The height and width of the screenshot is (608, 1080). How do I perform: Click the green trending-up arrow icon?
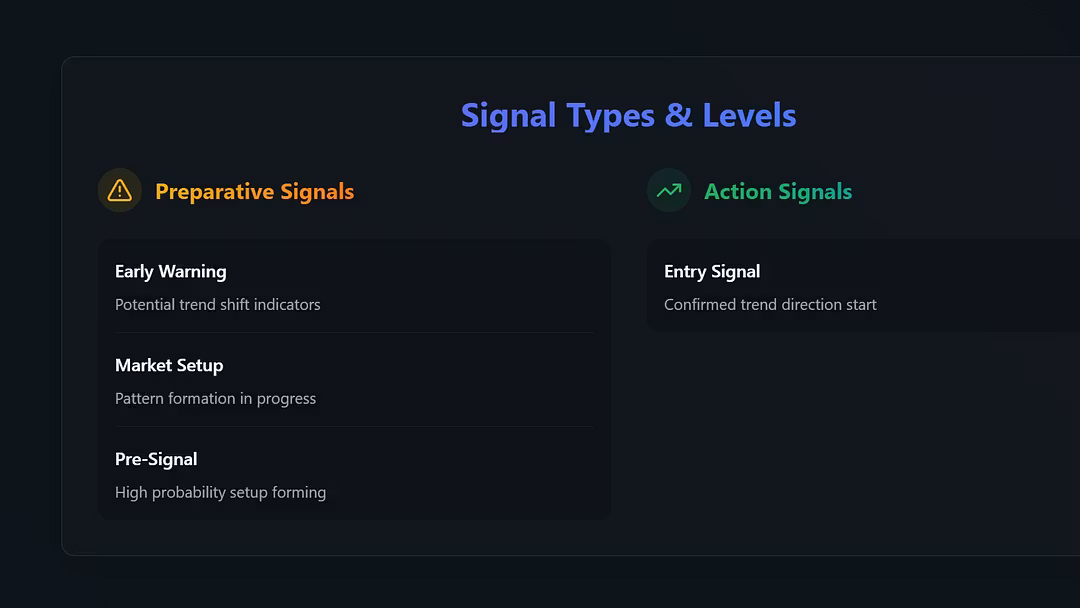[x=668, y=190]
